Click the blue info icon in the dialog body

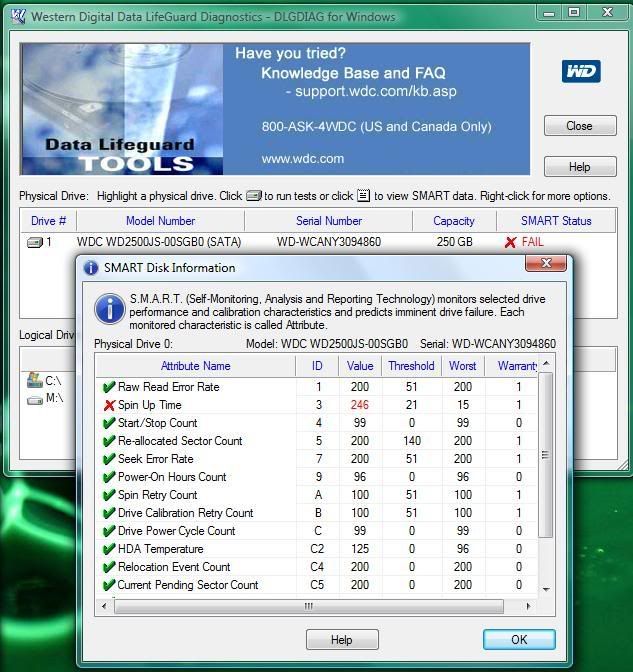pos(110,309)
